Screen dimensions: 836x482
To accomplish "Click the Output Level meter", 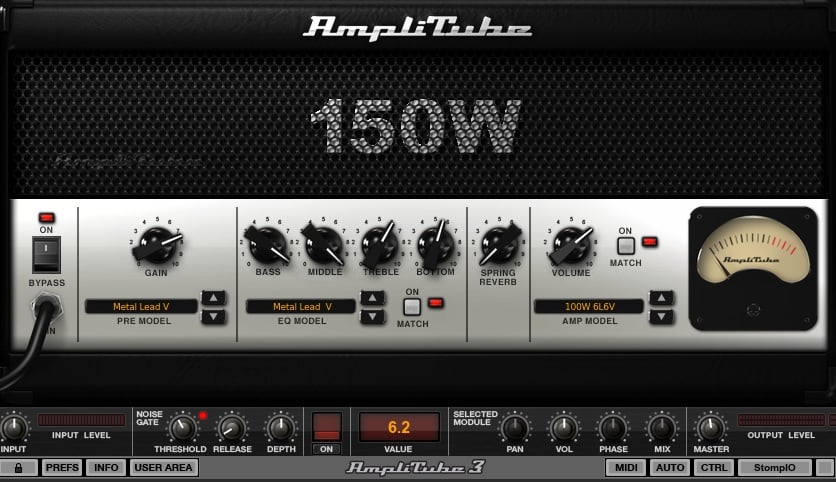I will click(781, 420).
